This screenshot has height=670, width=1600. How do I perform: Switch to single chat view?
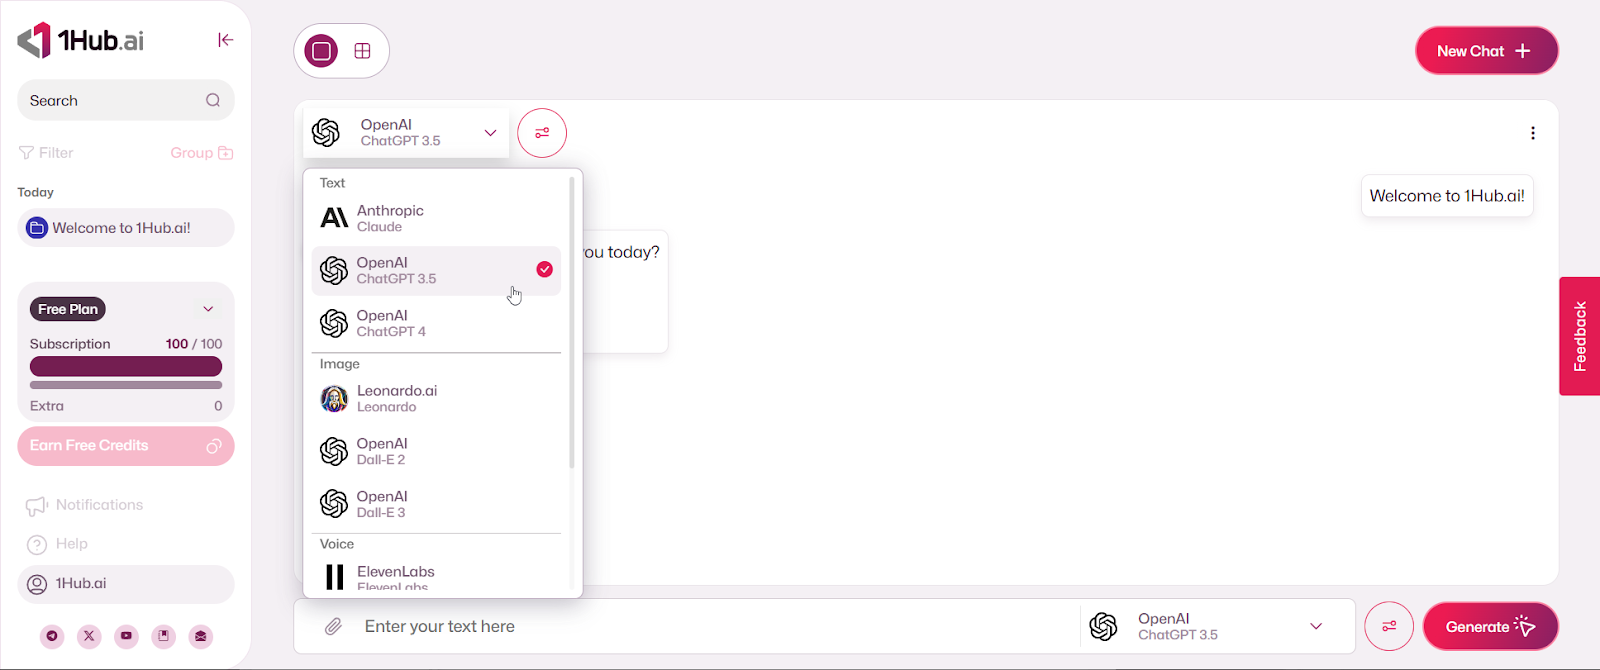point(322,51)
